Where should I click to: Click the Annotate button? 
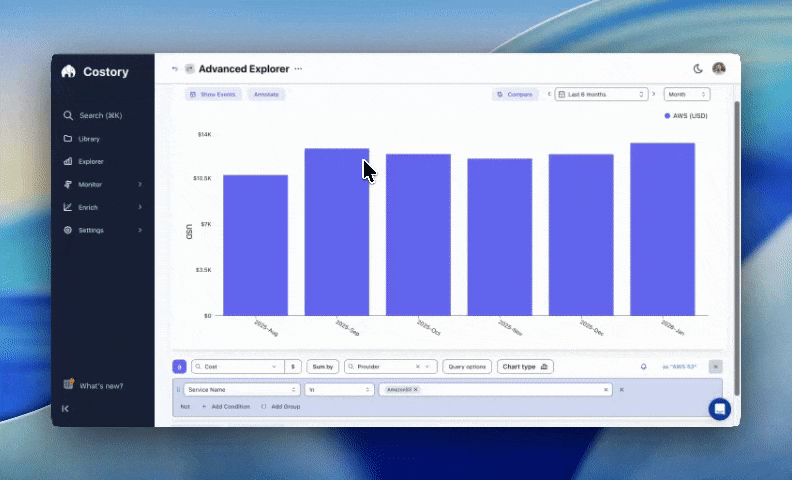(x=266, y=94)
